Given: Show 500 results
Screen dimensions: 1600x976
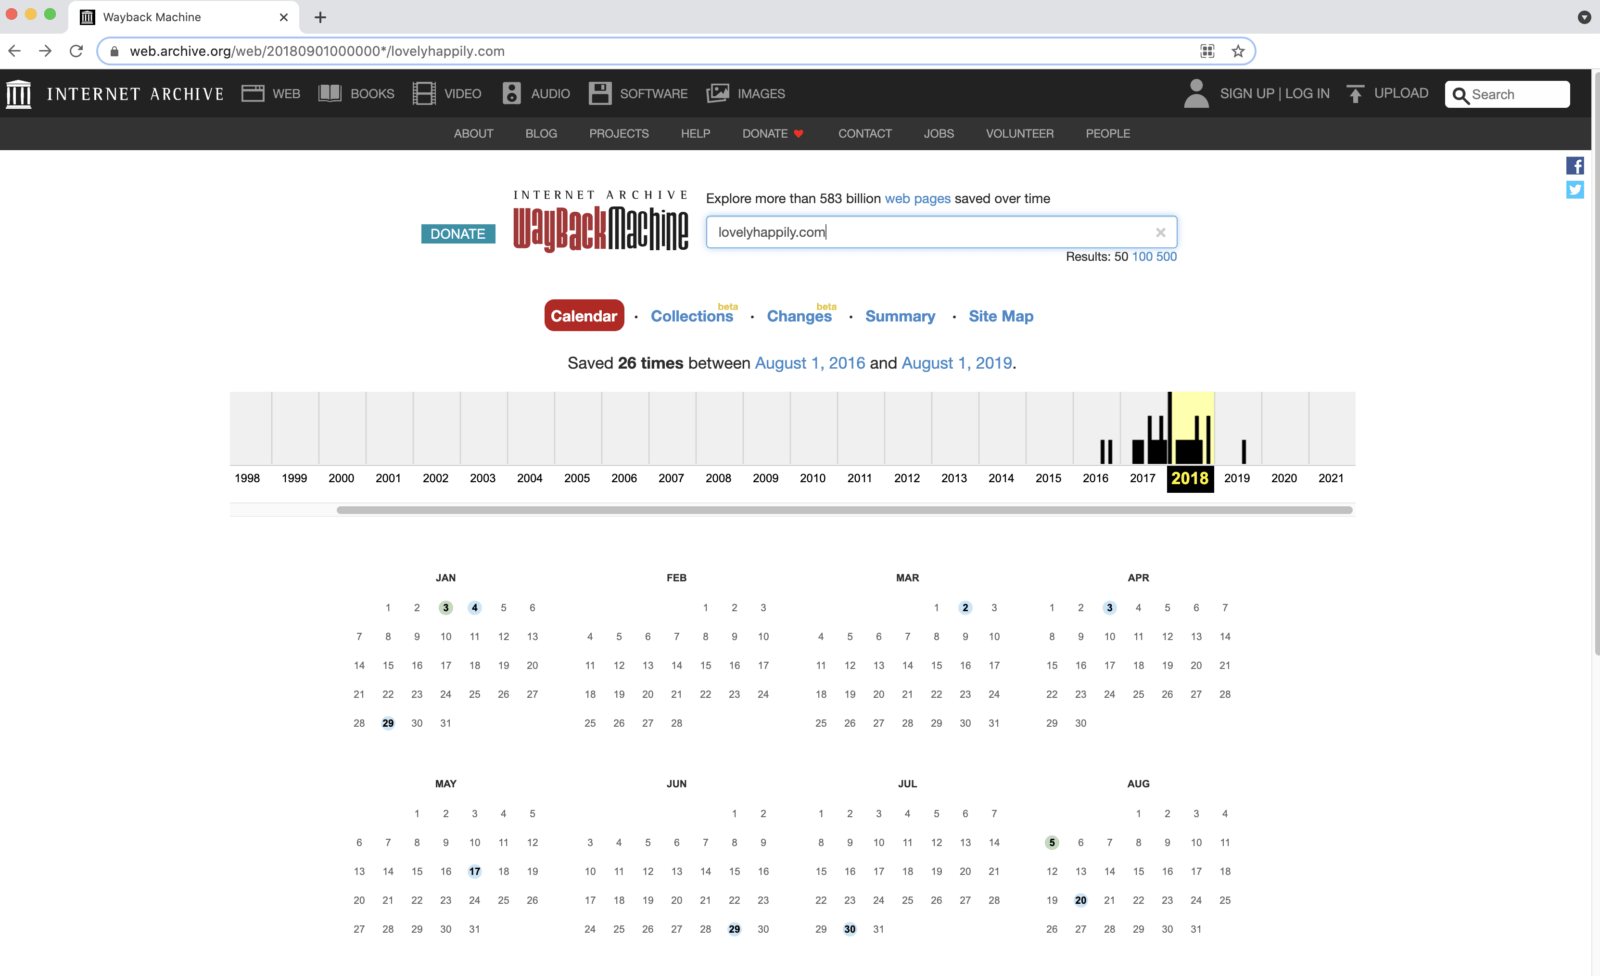Looking at the screenshot, I should [x=1167, y=257].
